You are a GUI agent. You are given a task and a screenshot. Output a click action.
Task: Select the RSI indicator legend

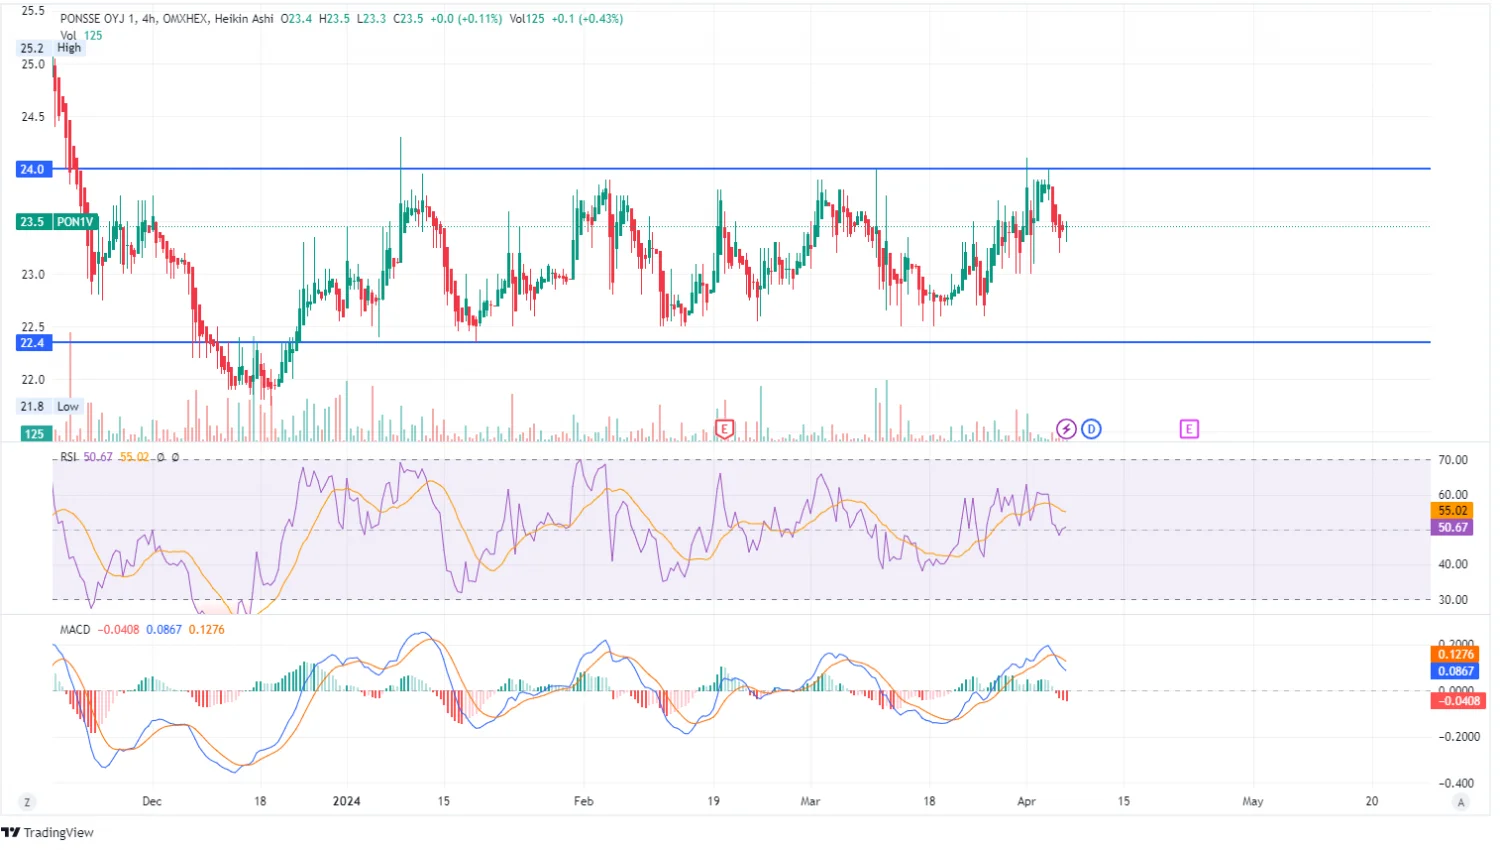point(69,457)
